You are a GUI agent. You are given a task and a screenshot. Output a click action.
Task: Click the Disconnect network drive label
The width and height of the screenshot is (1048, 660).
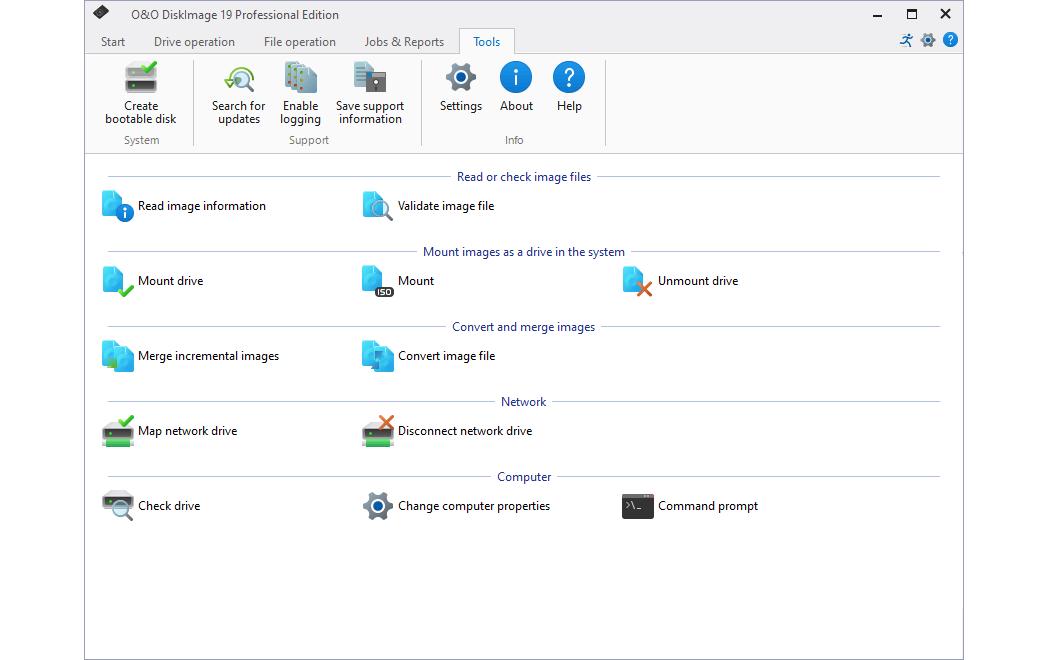(465, 431)
